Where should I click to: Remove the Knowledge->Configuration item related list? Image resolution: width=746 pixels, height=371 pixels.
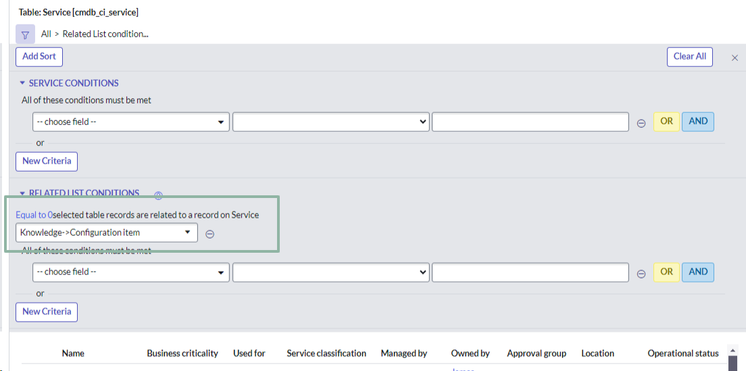(210, 234)
